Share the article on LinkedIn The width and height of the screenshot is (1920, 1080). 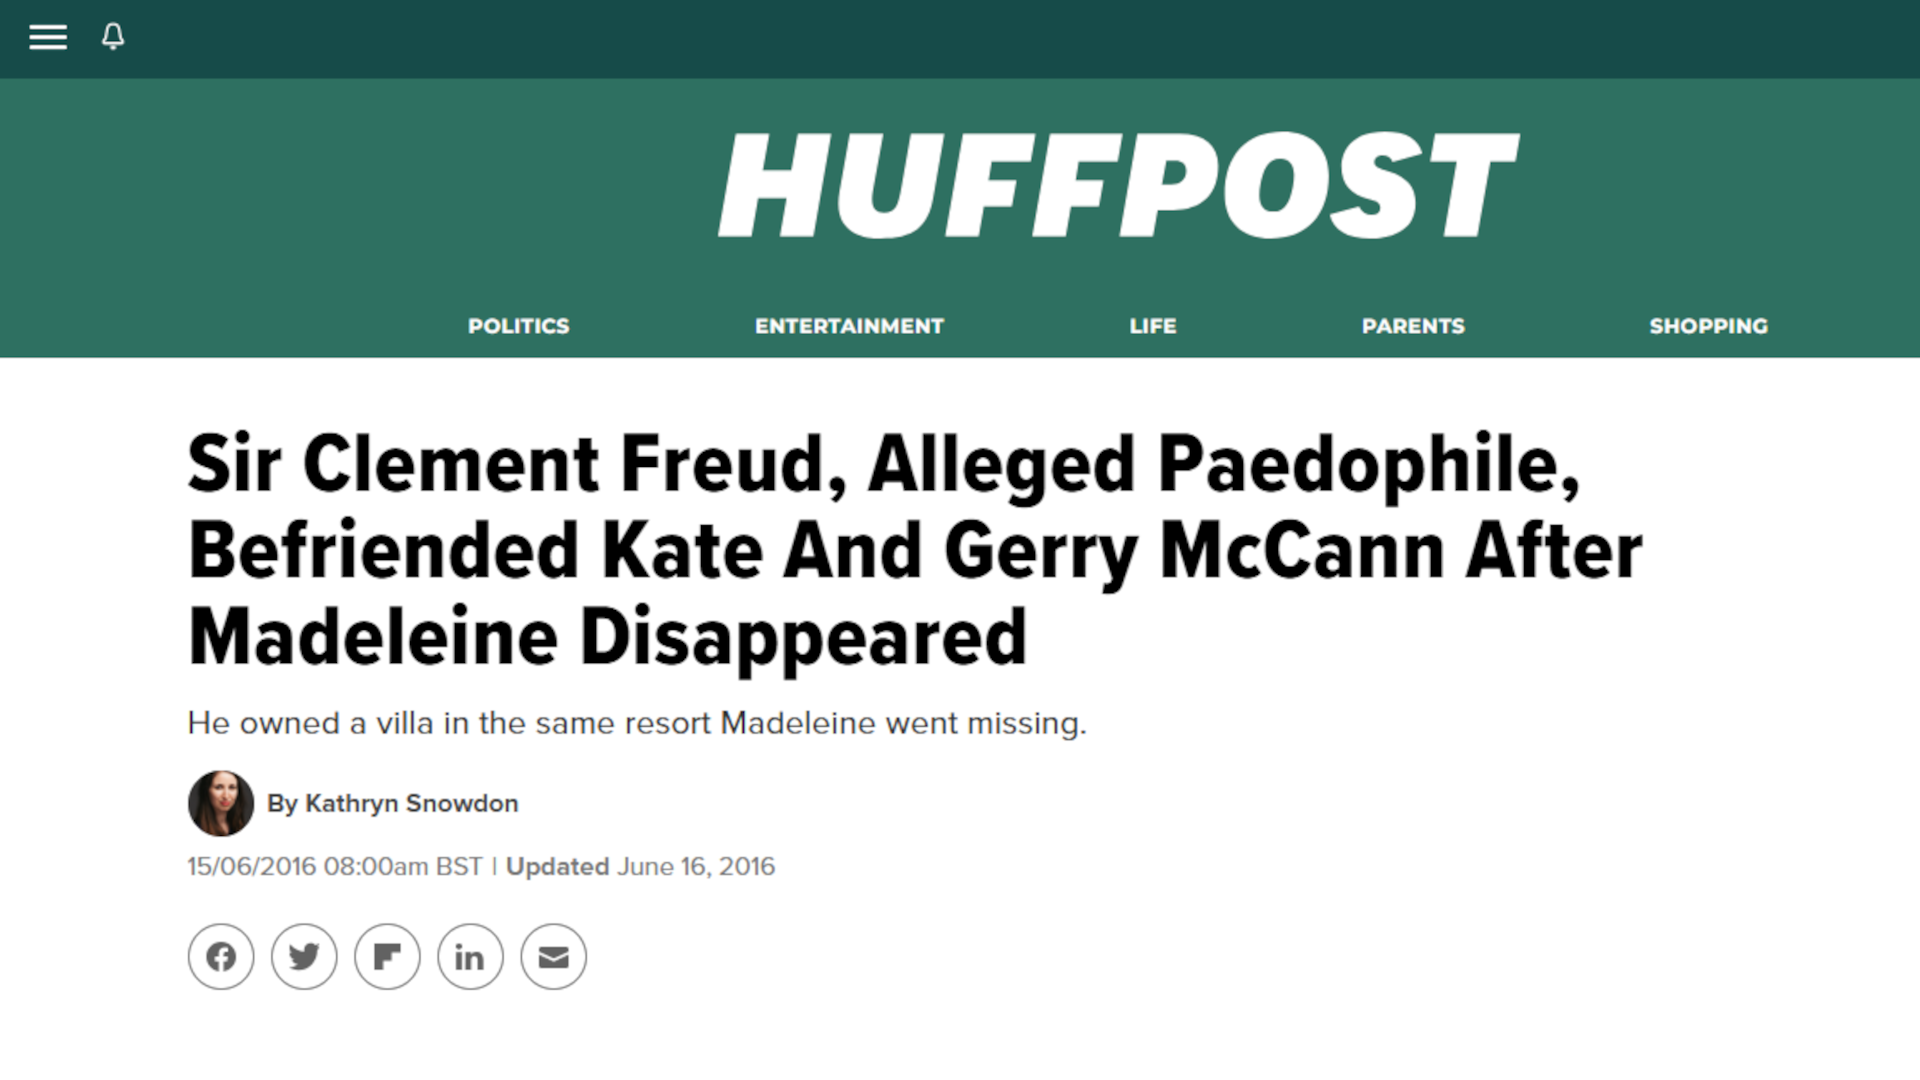tap(469, 956)
